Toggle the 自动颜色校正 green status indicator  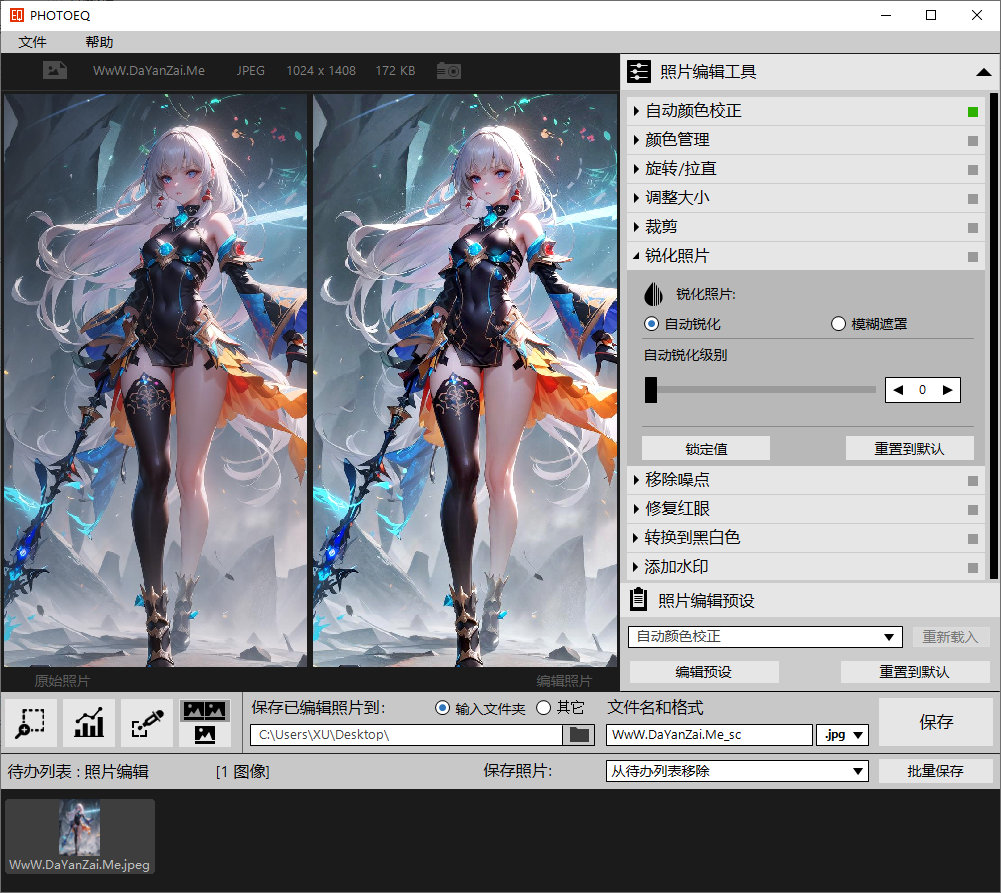pos(972,112)
